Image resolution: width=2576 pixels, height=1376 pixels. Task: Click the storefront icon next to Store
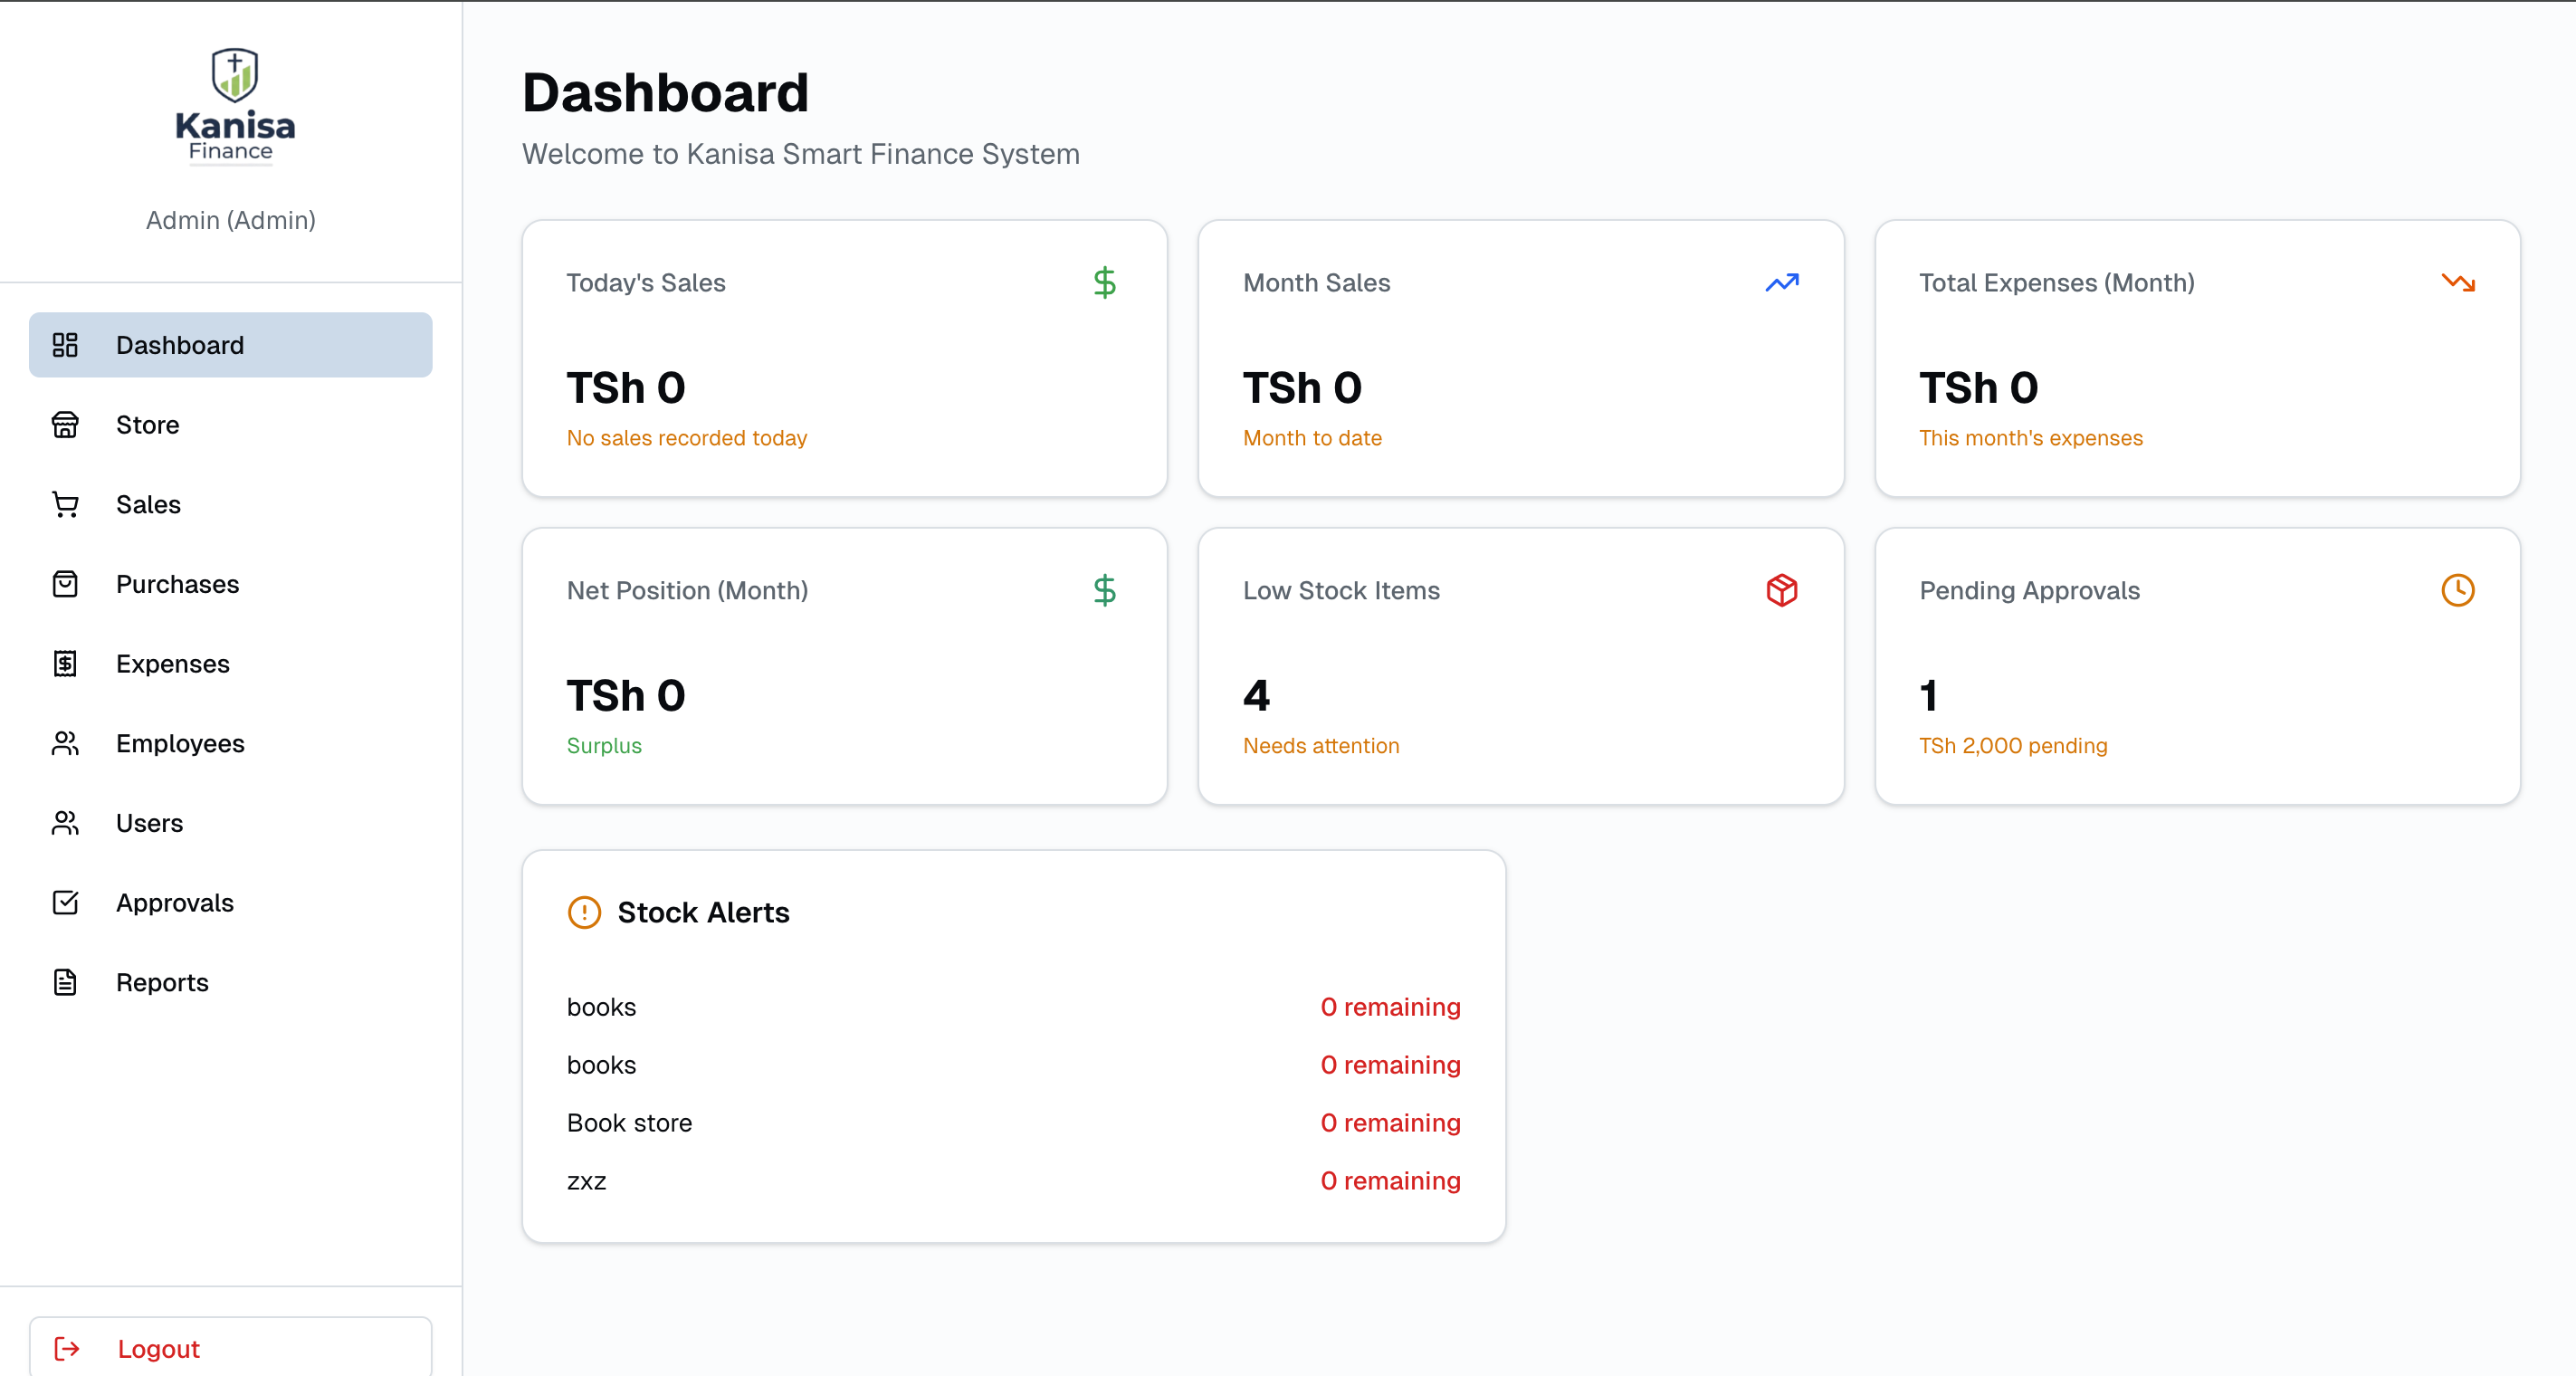pyautogui.click(x=65, y=425)
